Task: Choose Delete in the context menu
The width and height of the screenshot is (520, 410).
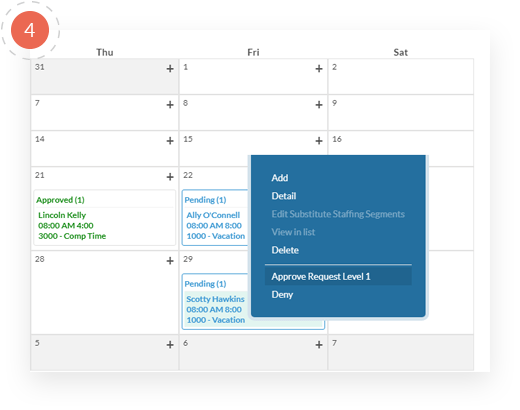Action: [x=285, y=250]
